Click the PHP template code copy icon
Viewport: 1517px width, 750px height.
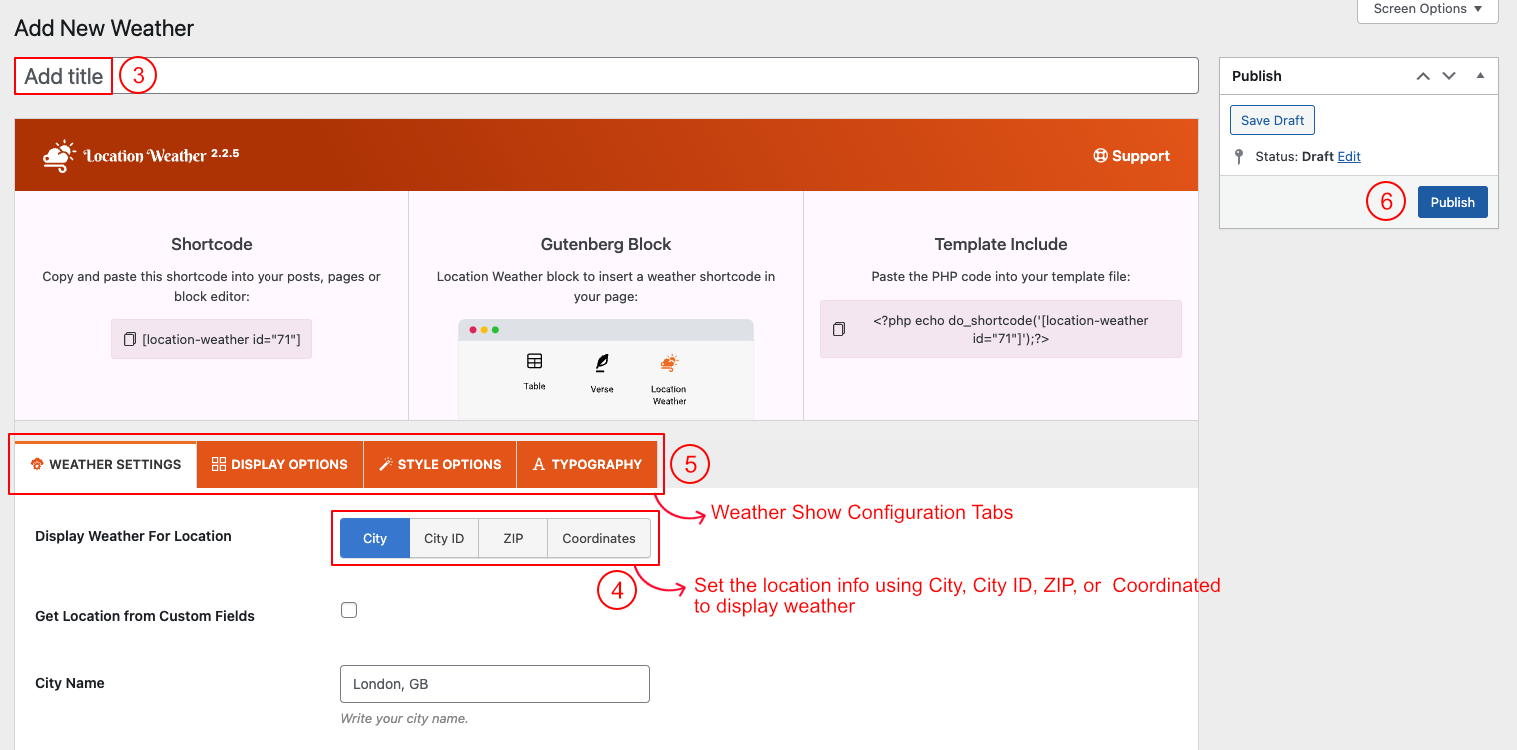(x=839, y=329)
